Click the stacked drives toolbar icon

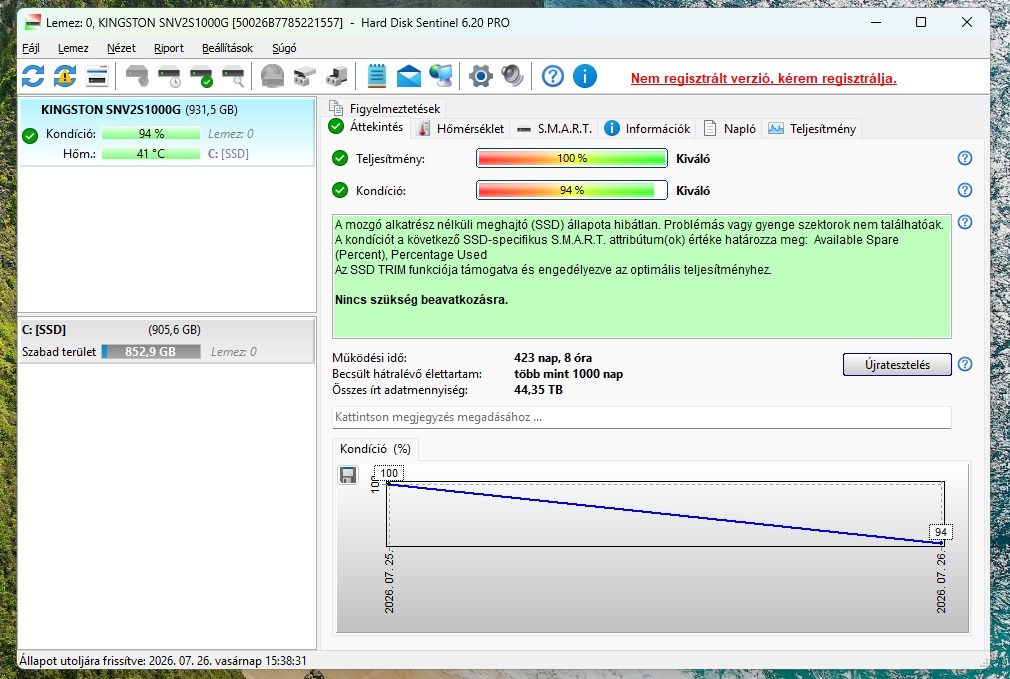click(x=305, y=76)
